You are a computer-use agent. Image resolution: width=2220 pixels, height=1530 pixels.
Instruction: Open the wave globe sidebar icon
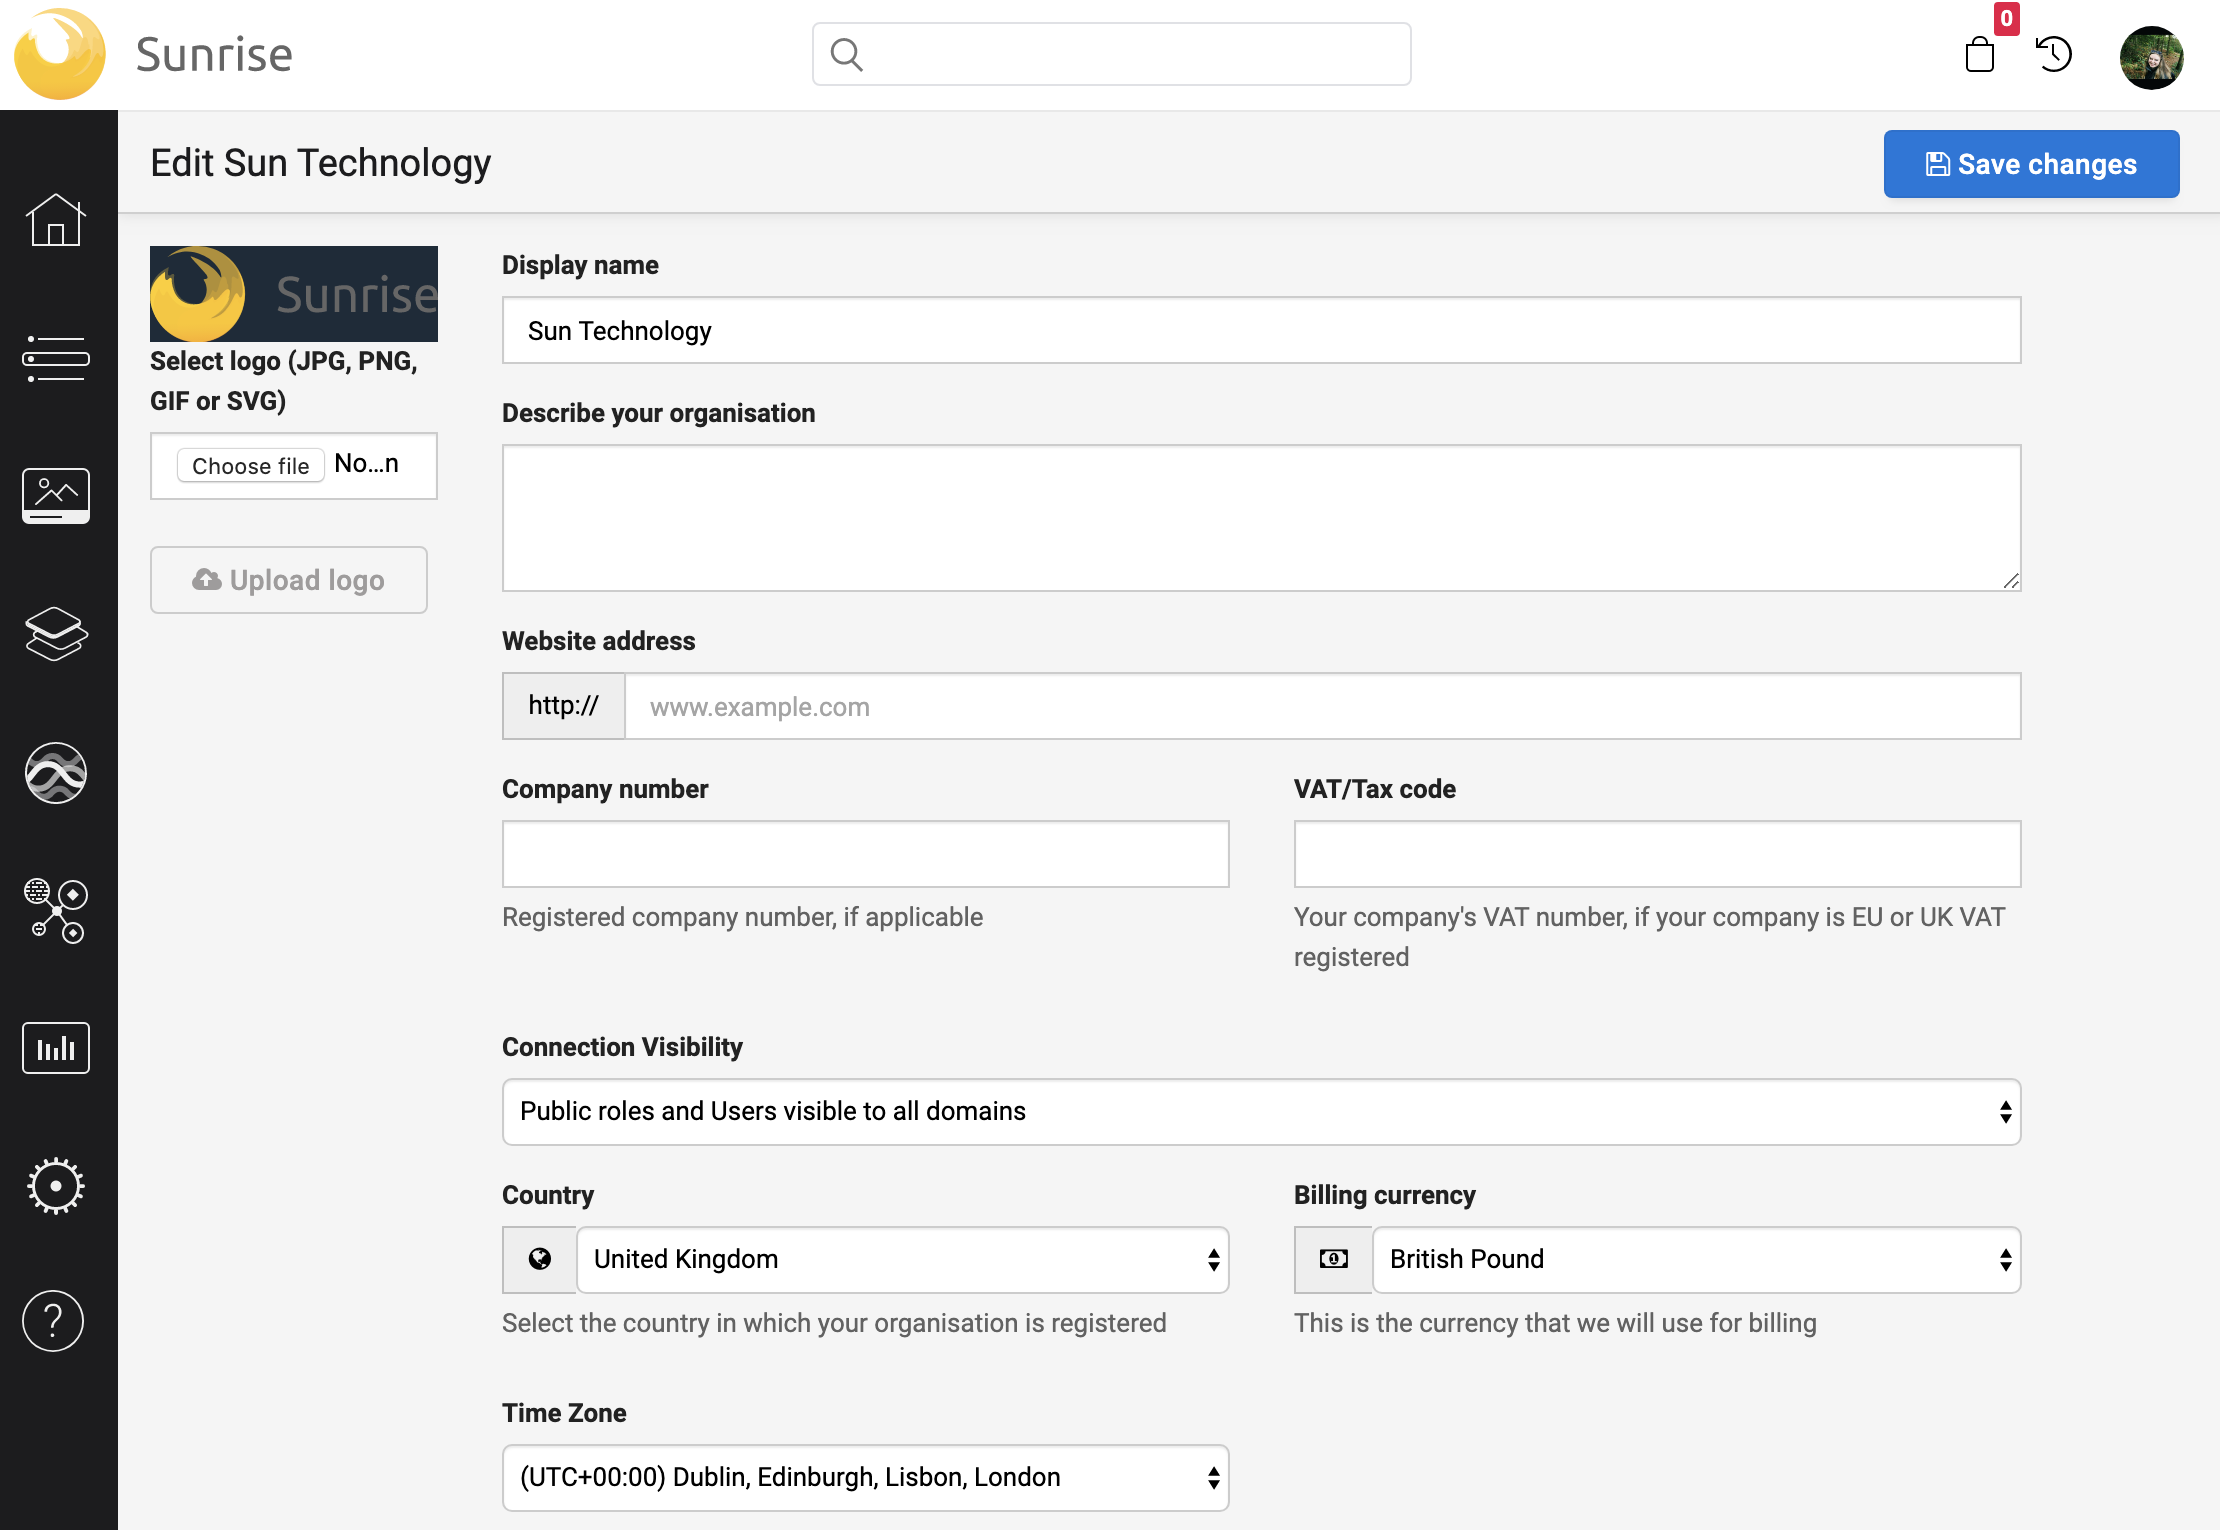(x=56, y=772)
